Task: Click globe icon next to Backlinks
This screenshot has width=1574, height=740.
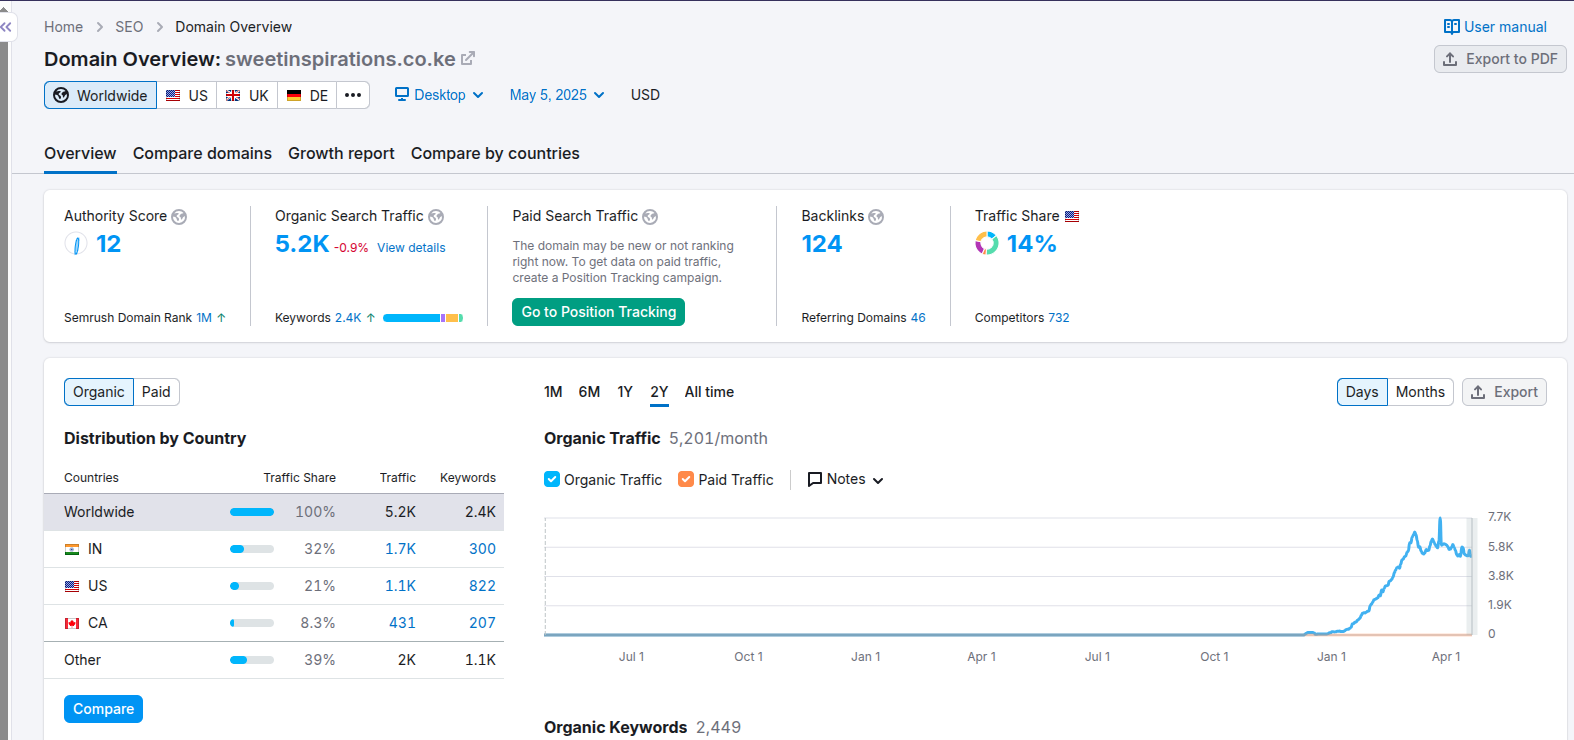Action: tap(876, 217)
